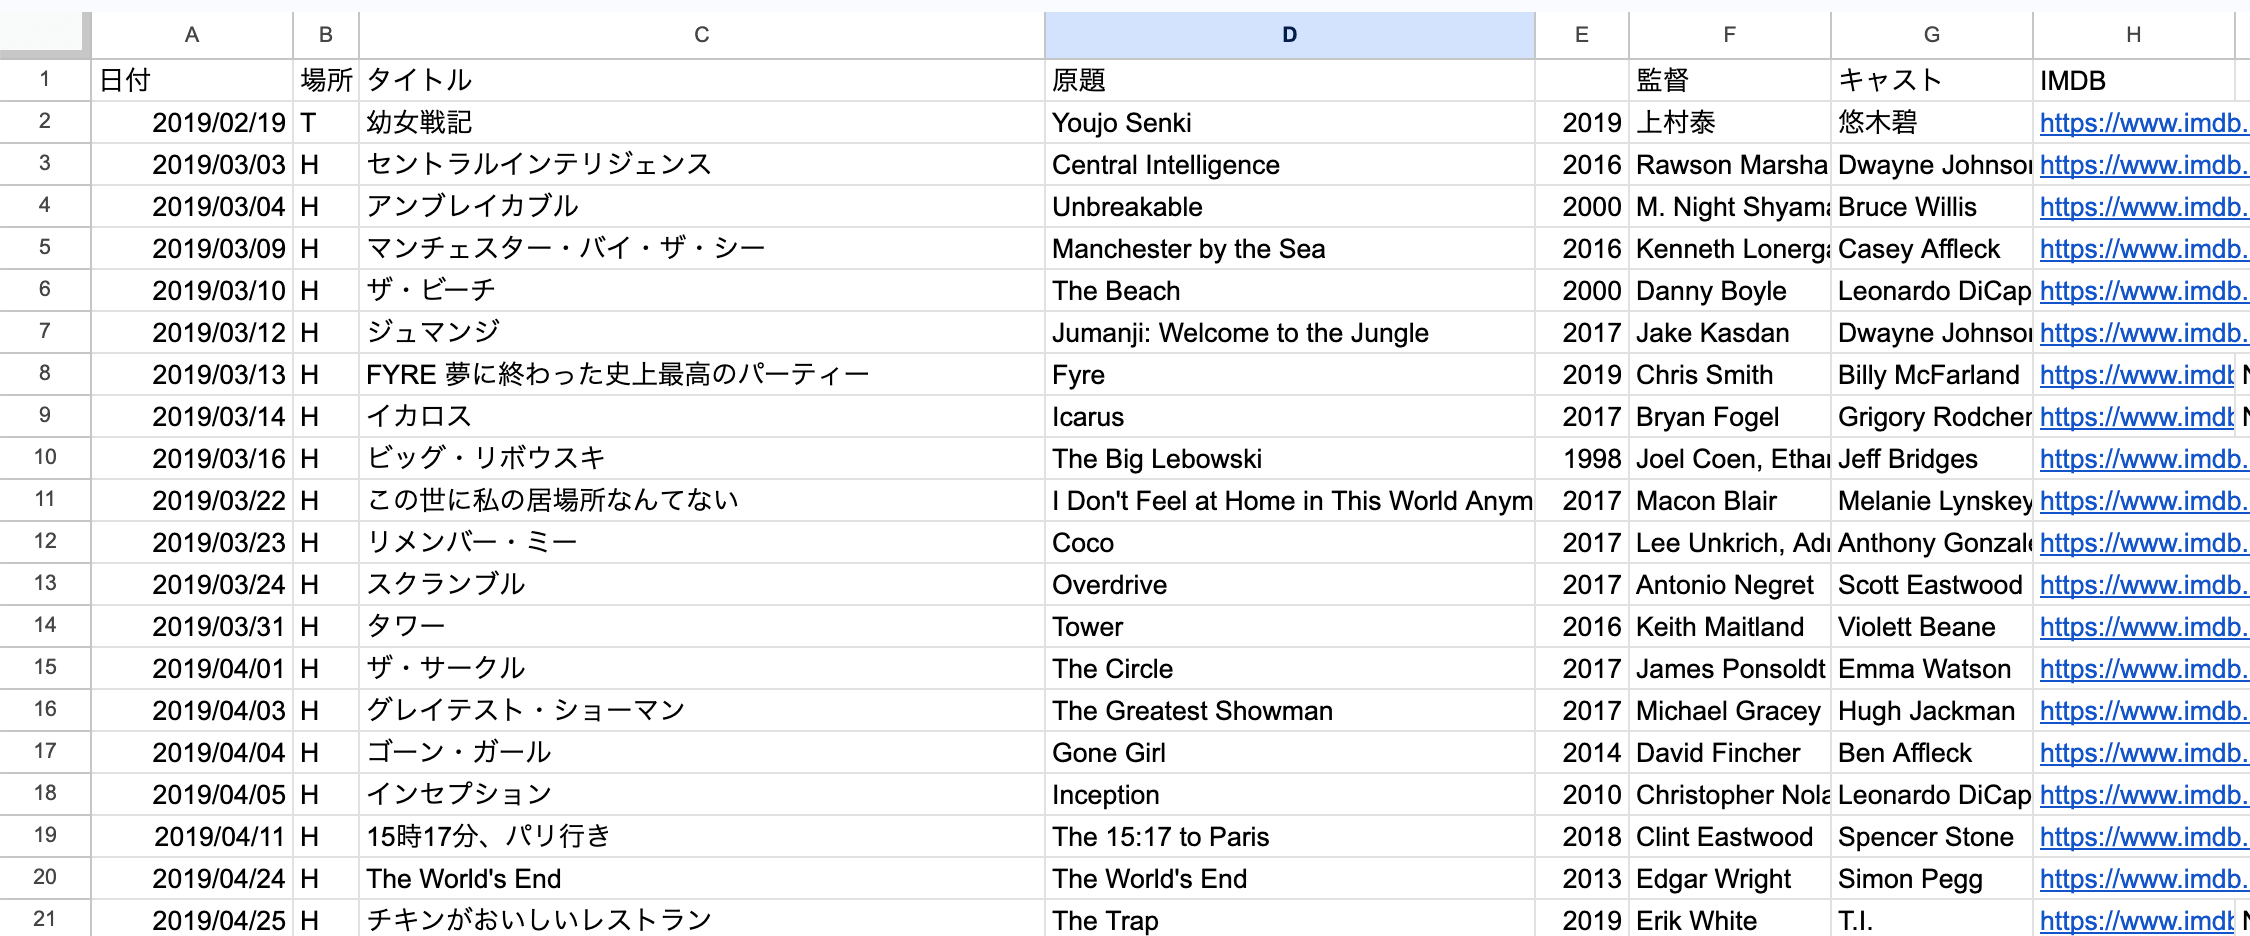Click cell '幼女戦記'
This screenshot has width=2250, height=936.
coord(702,123)
